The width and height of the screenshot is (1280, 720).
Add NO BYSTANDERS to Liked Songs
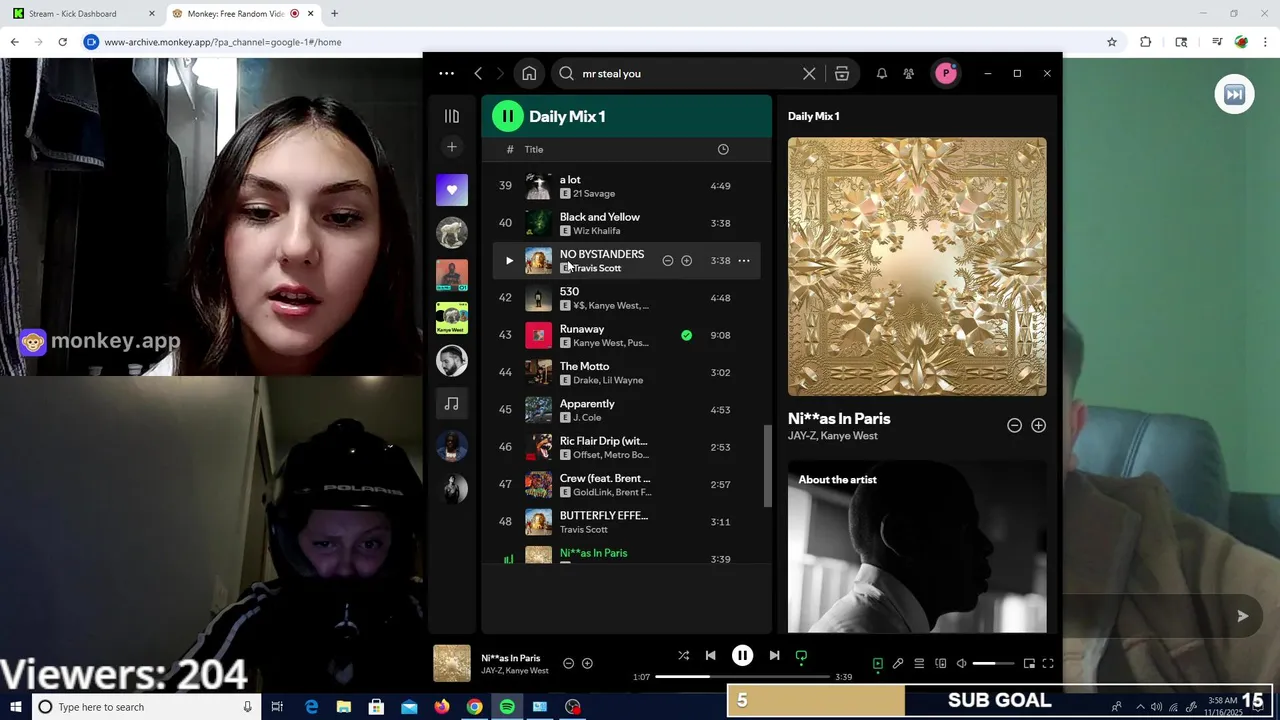coord(687,261)
